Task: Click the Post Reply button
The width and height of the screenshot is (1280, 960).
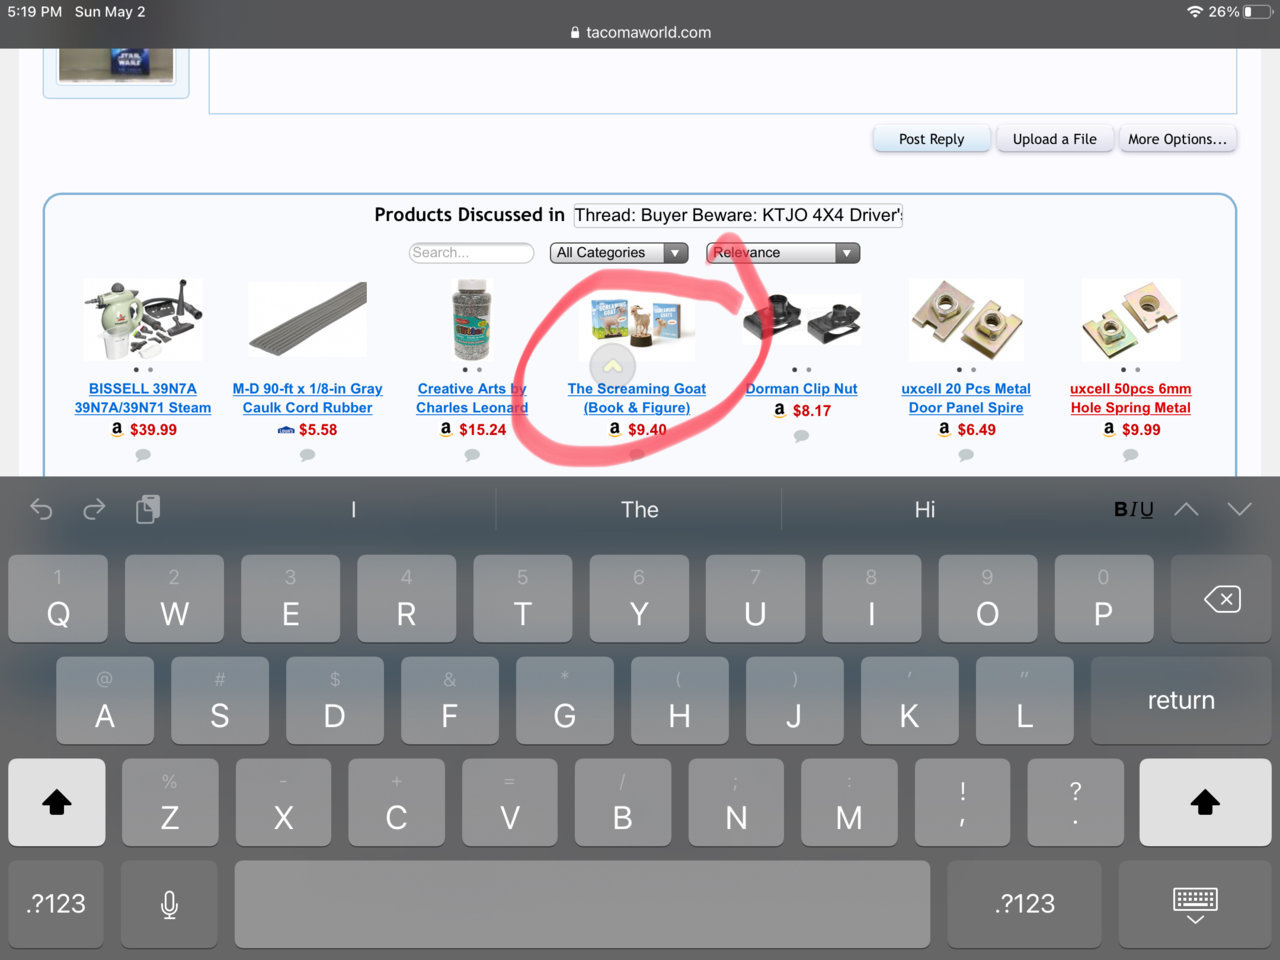Action: point(931,139)
